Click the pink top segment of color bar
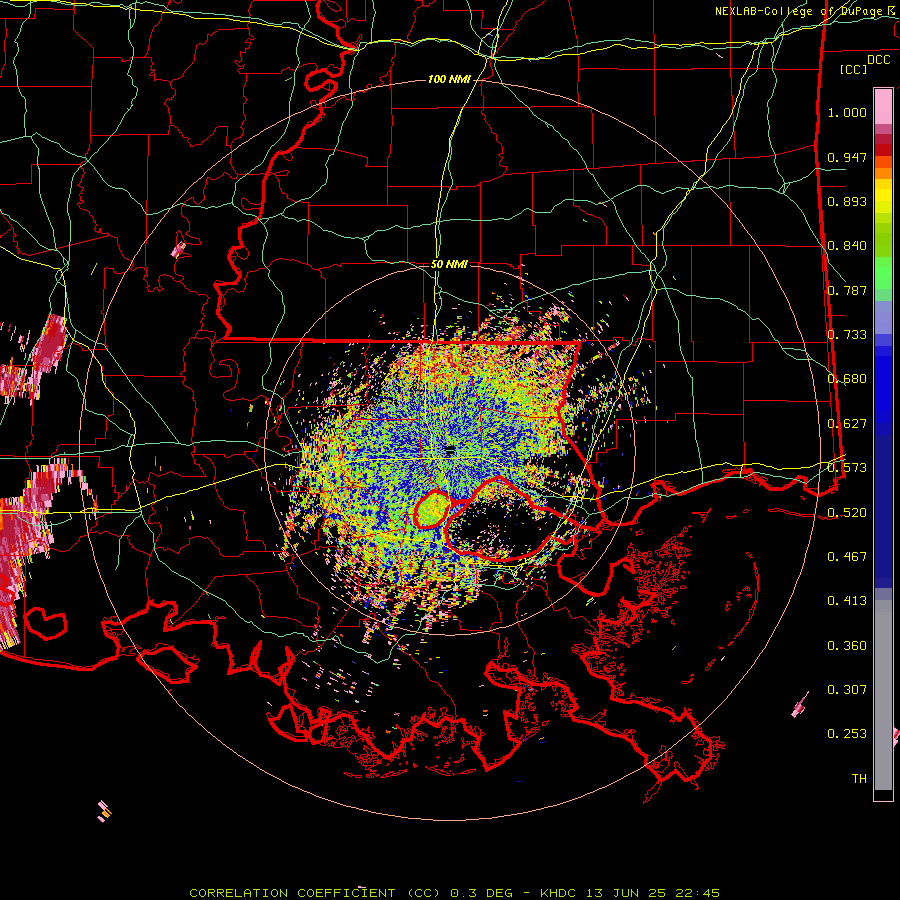Screen dimensions: 900x900 [883, 107]
